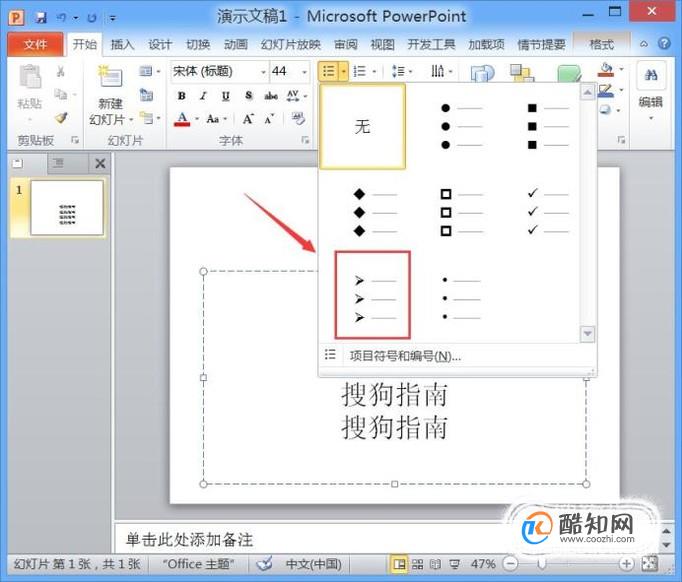Toggle the bullets list button

coord(329,71)
